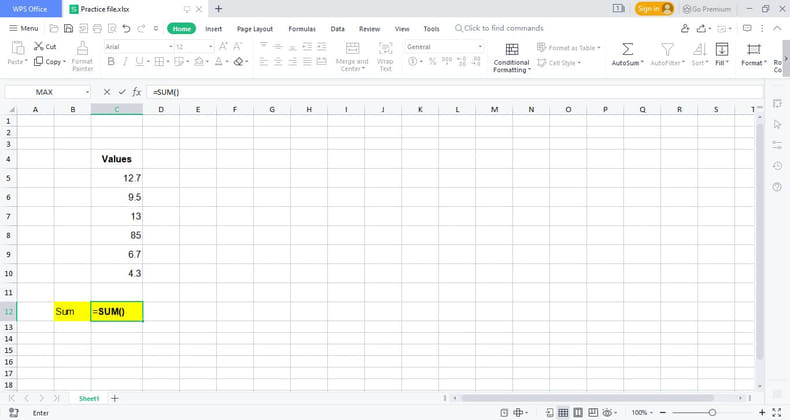Zoom out with the minus button
The width and height of the screenshot is (790, 420).
coord(663,412)
